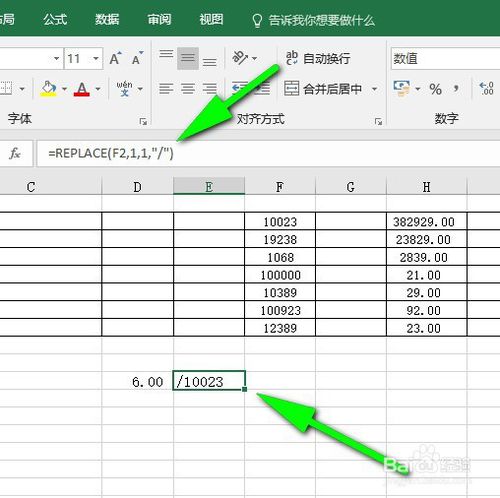
Task: Select column F header
Action: pos(280,187)
